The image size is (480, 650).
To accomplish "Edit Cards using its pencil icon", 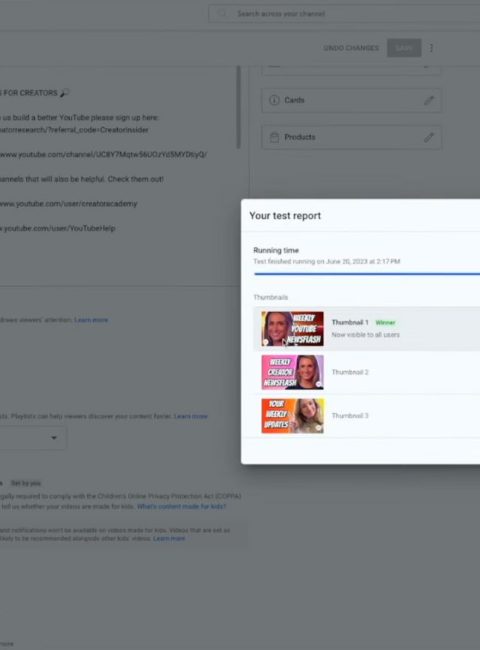I will [x=429, y=100].
